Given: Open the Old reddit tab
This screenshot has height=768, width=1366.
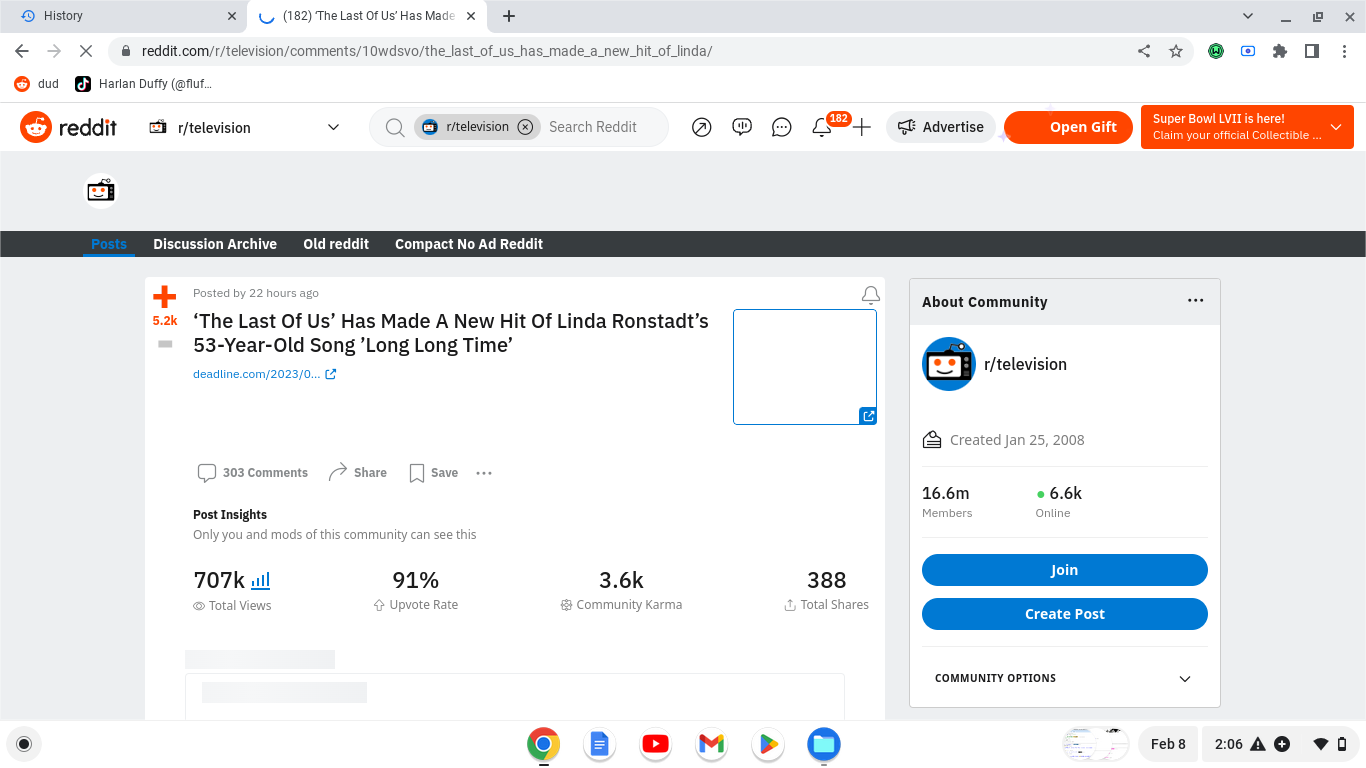Looking at the screenshot, I should pyautogui.click(x=336, y=243).
